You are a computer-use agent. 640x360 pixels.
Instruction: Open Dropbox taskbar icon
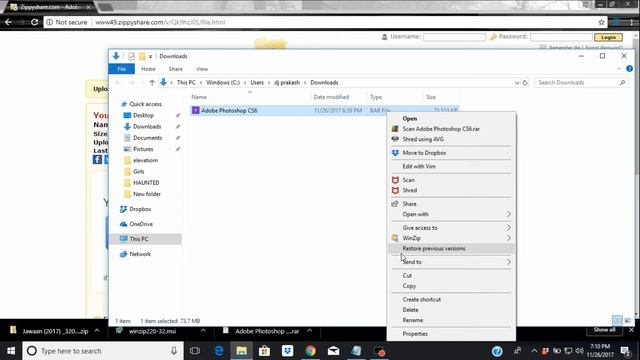[287, 351]
